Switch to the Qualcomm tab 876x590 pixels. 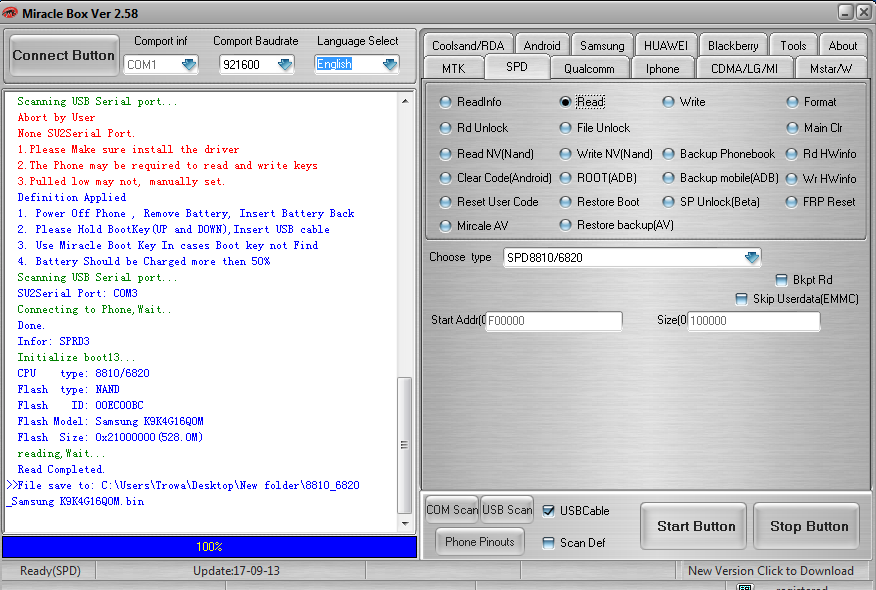point(589,68)
